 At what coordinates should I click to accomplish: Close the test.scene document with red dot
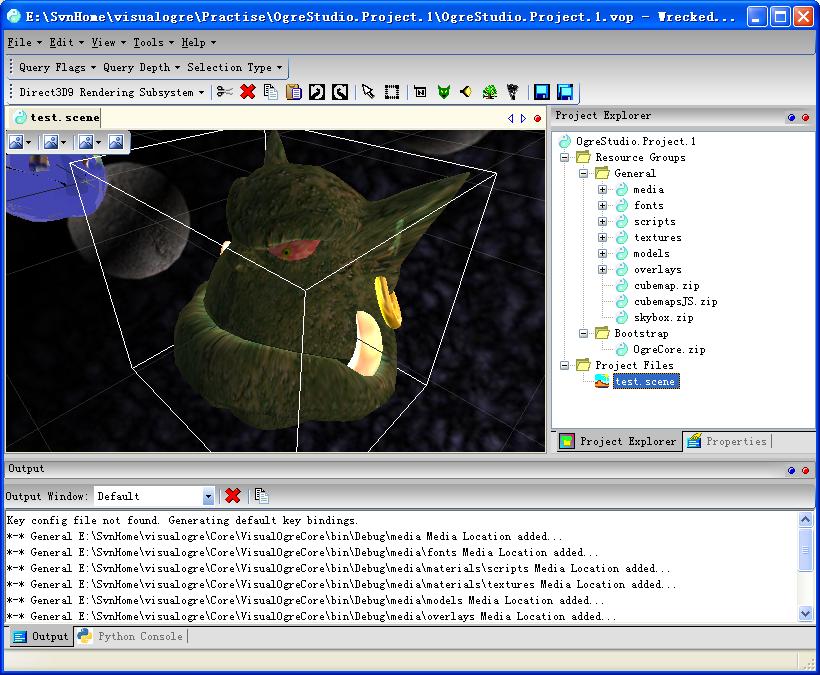click(x=537, y=119)
